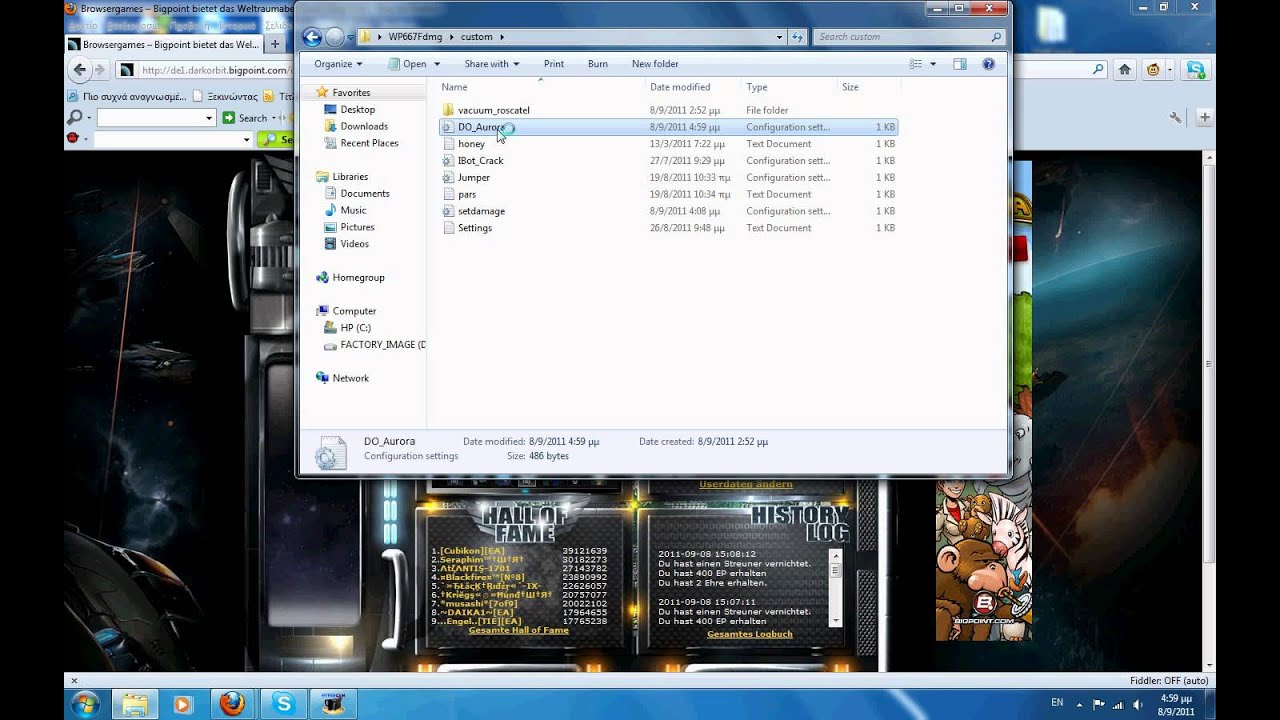Open Recent Places in navigation pane
Image resolution: width=1280 pixels, height=720 pixels.
tap(369, 143)
